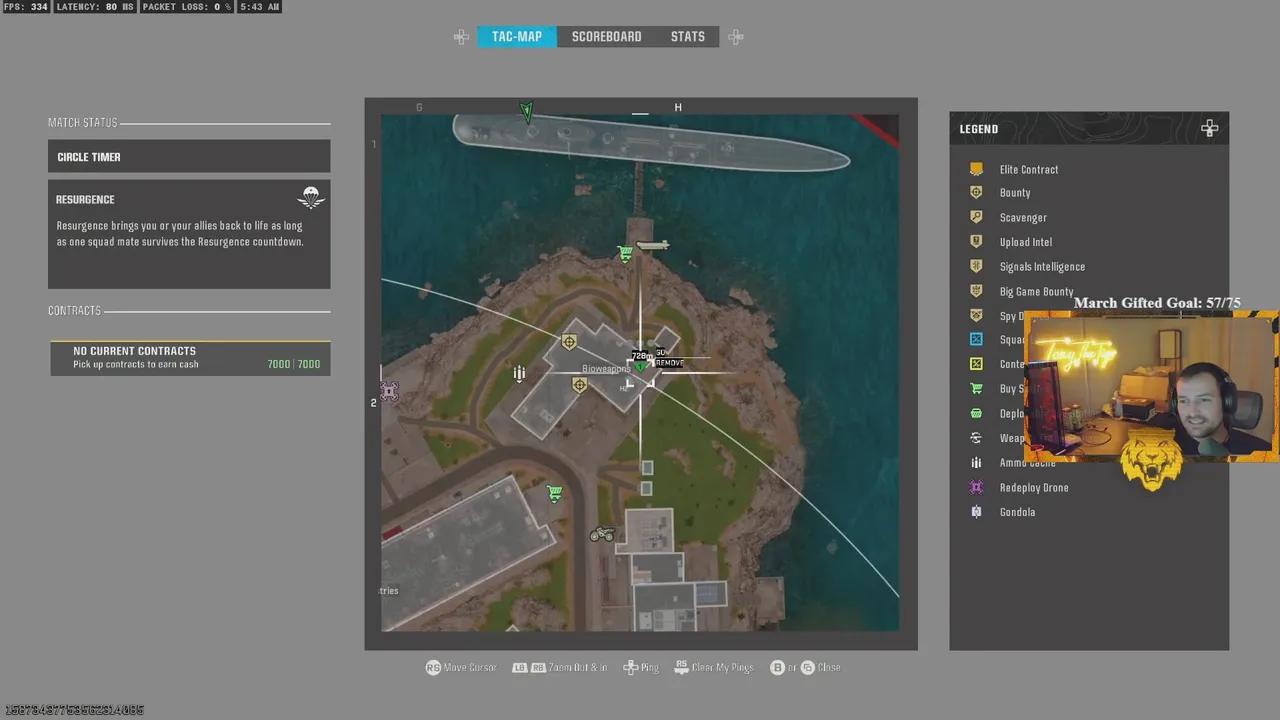Click the Gondola legend icon
This screenshot has width=1280, height=720.
[x=976, y=512]
